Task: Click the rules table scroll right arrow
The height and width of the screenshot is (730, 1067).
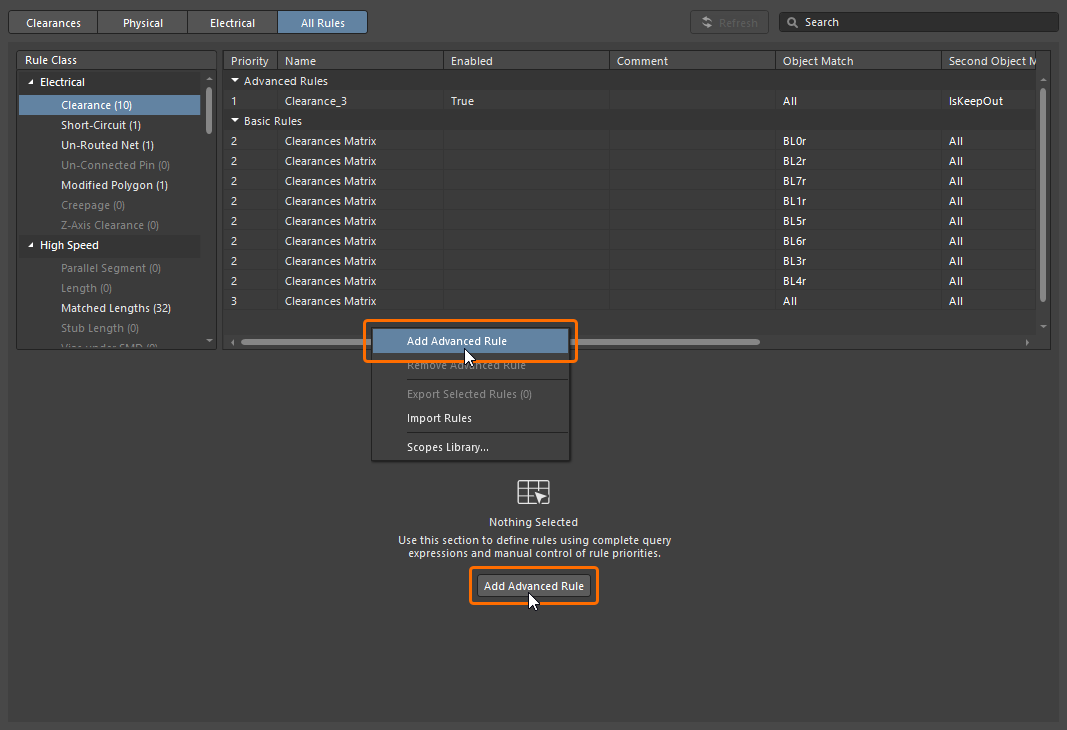Action: (x=1027, y=342)
